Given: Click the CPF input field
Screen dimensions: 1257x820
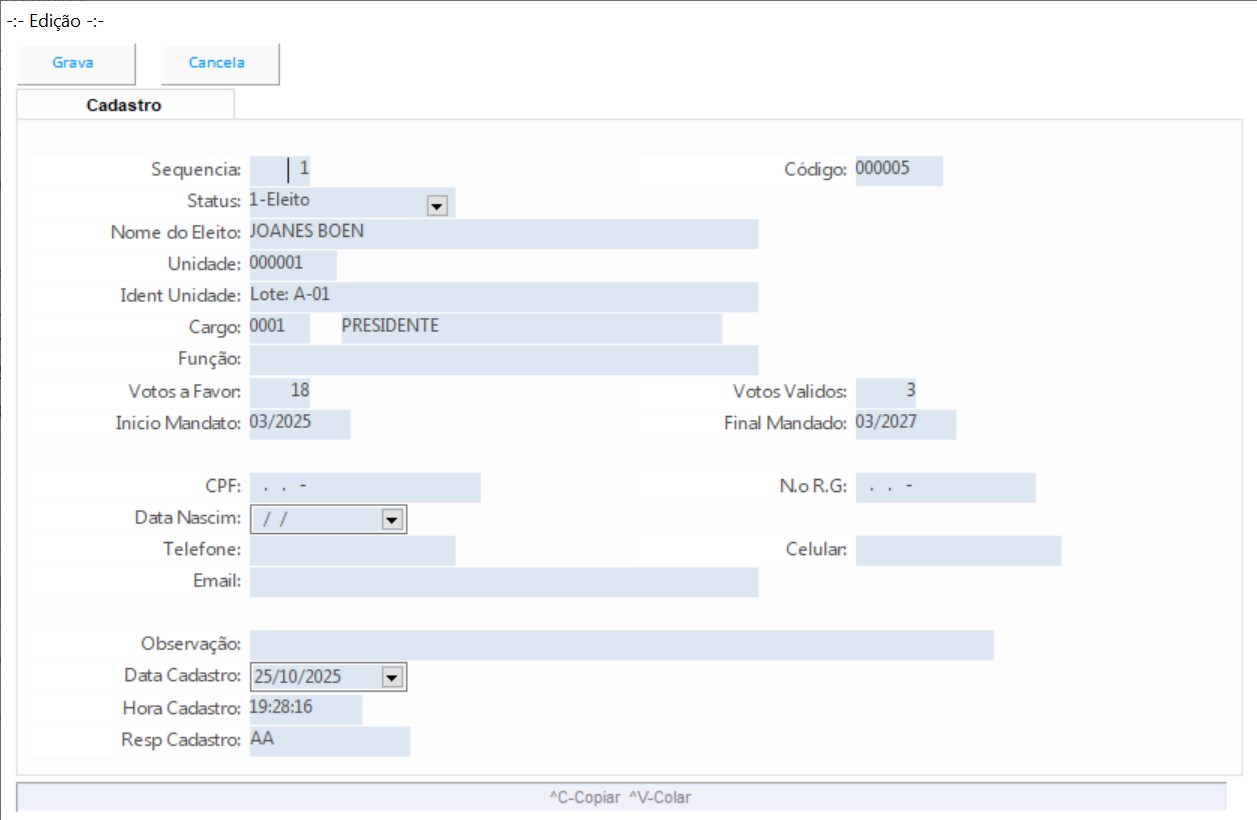Looking at the screenshot, I should 365,488.
